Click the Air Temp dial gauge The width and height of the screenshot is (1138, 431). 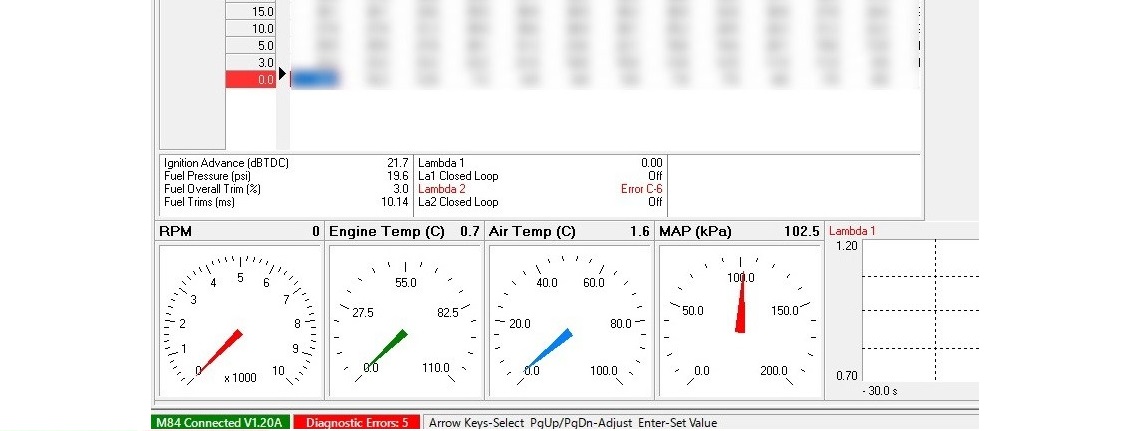(570, 321)
